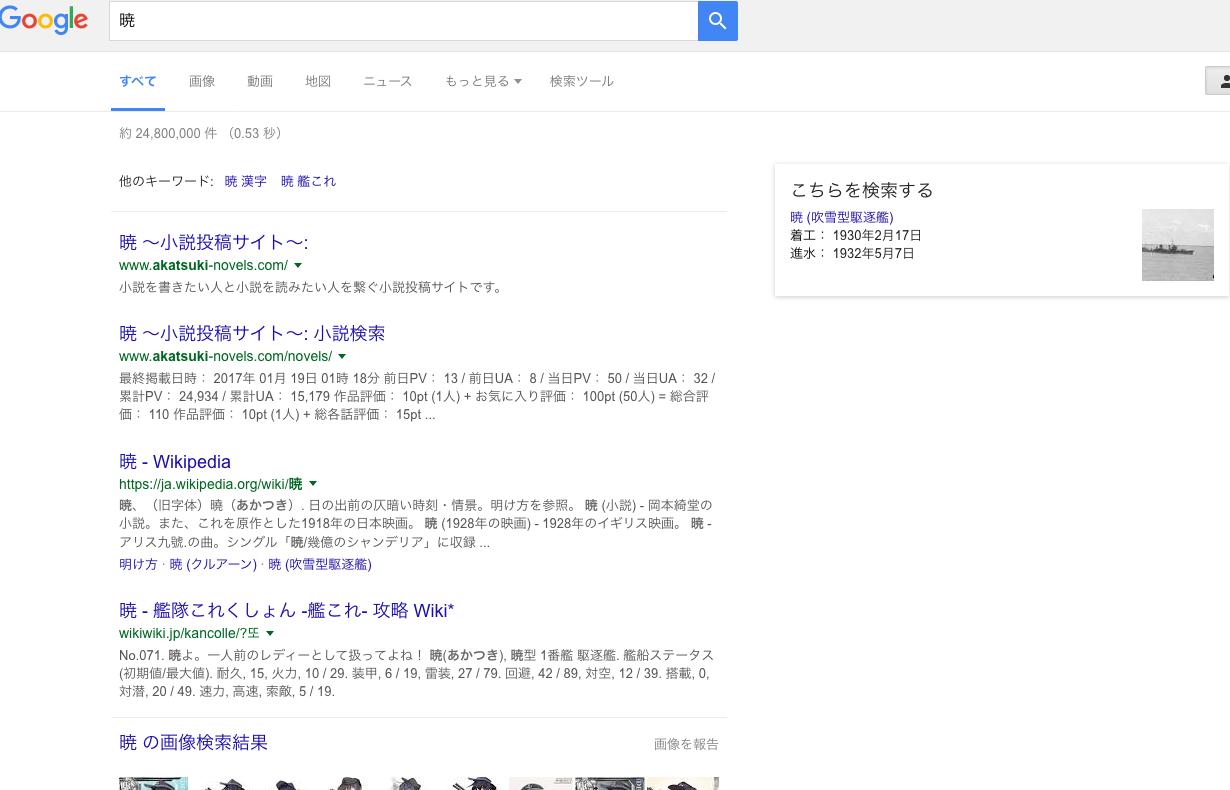Follow the 暁 (吹雪型駆逐艦) sitelink under Wikipedia
This screenshot has height=790, width=1230.
[x=320, y=564]
